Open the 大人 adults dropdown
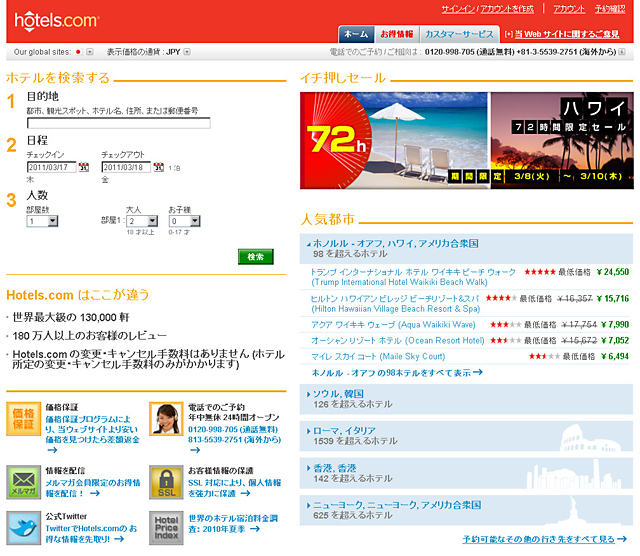 click(142, 221)
